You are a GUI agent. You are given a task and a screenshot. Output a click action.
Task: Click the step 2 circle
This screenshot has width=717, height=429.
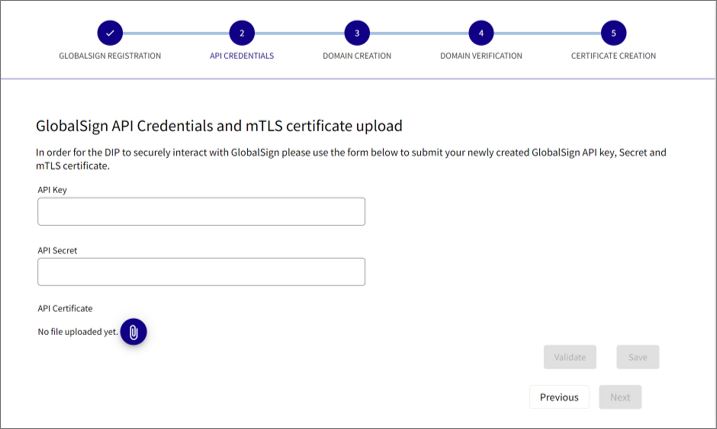(x=241, y=33)
